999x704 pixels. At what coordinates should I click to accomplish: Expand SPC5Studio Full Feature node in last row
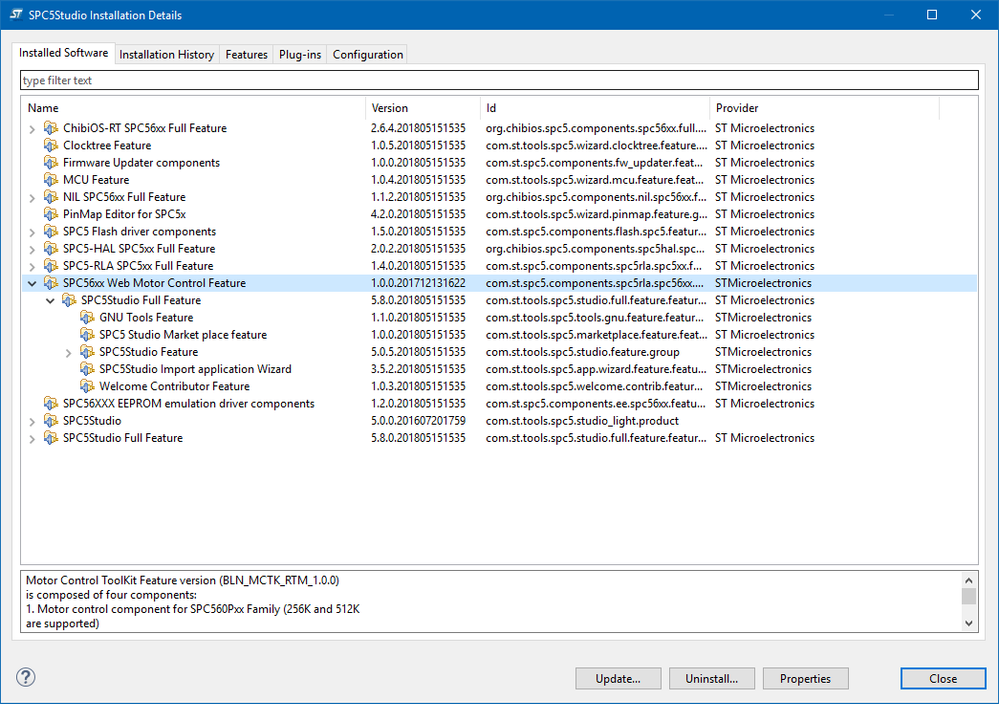pos(32,438)
